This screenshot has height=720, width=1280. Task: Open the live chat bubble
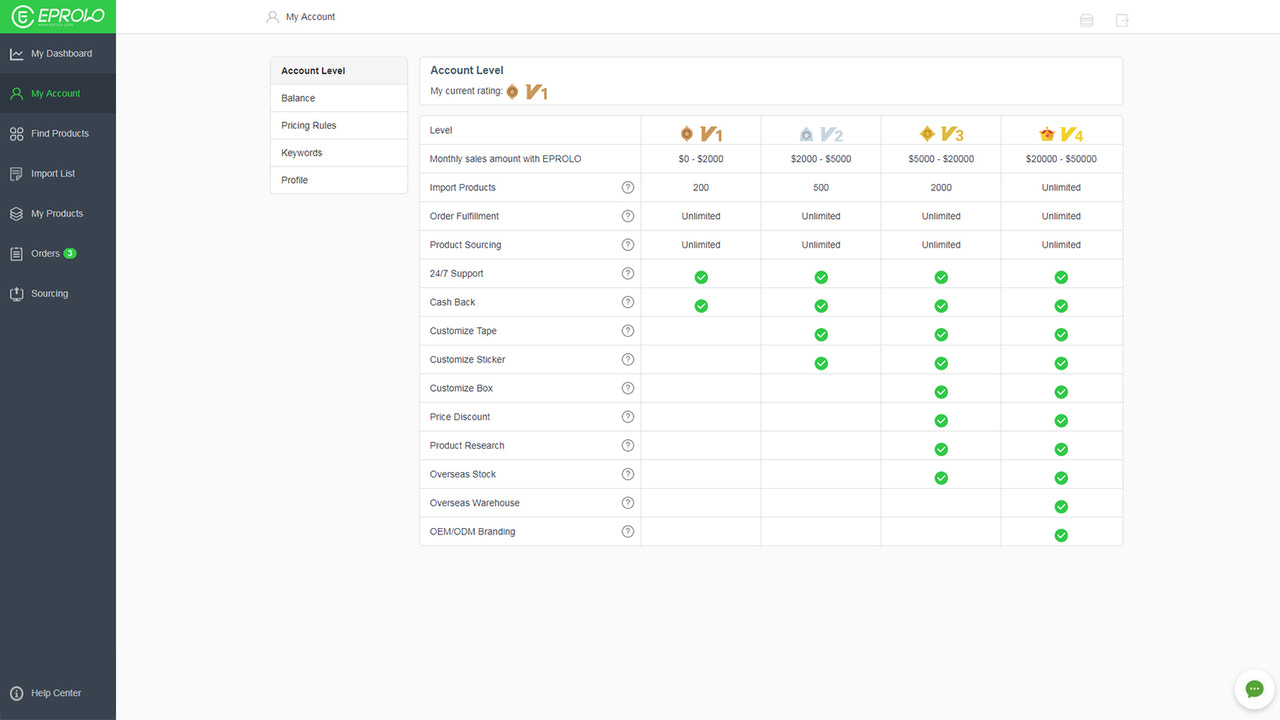click(x=1254, y=689)
